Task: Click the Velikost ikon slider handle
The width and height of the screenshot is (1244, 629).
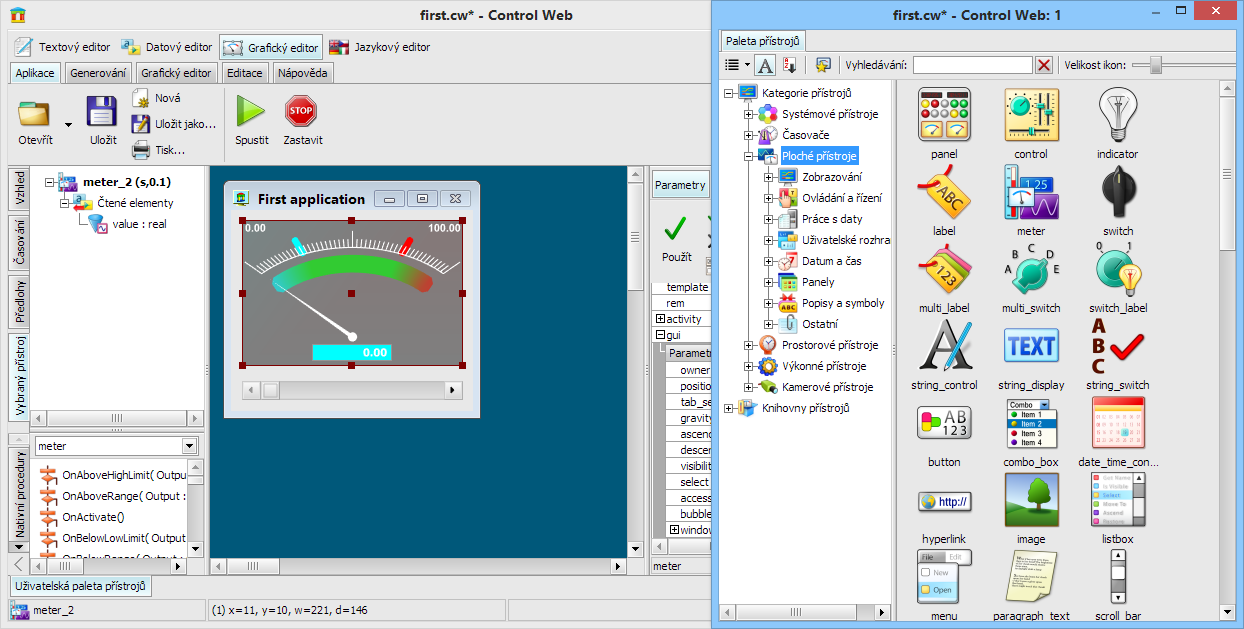Action: click(x=1155, y=65)
